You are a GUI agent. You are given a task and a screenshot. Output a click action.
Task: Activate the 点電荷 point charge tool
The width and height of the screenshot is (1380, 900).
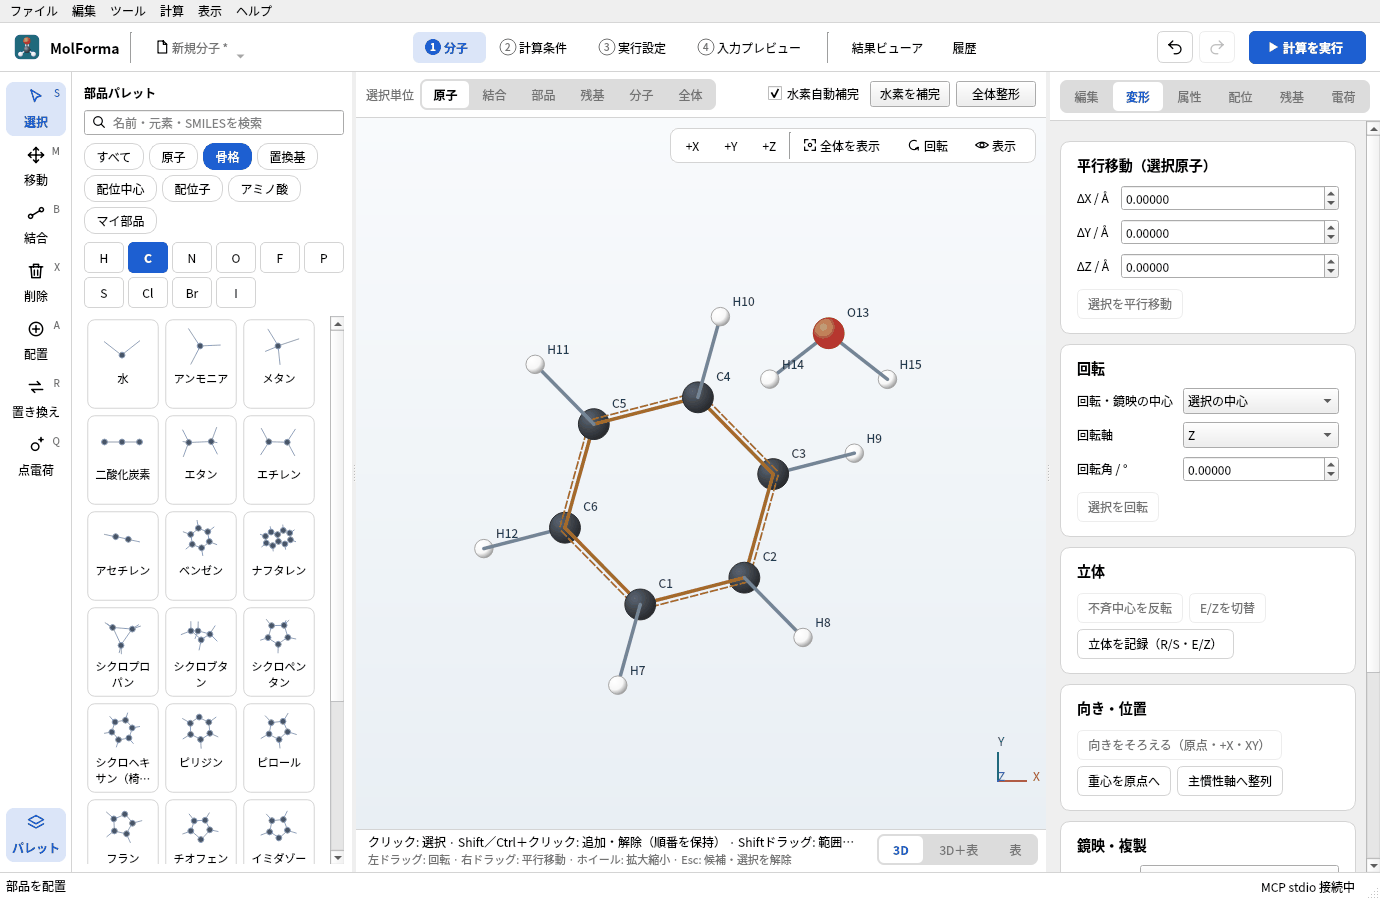tap(36, 456)
